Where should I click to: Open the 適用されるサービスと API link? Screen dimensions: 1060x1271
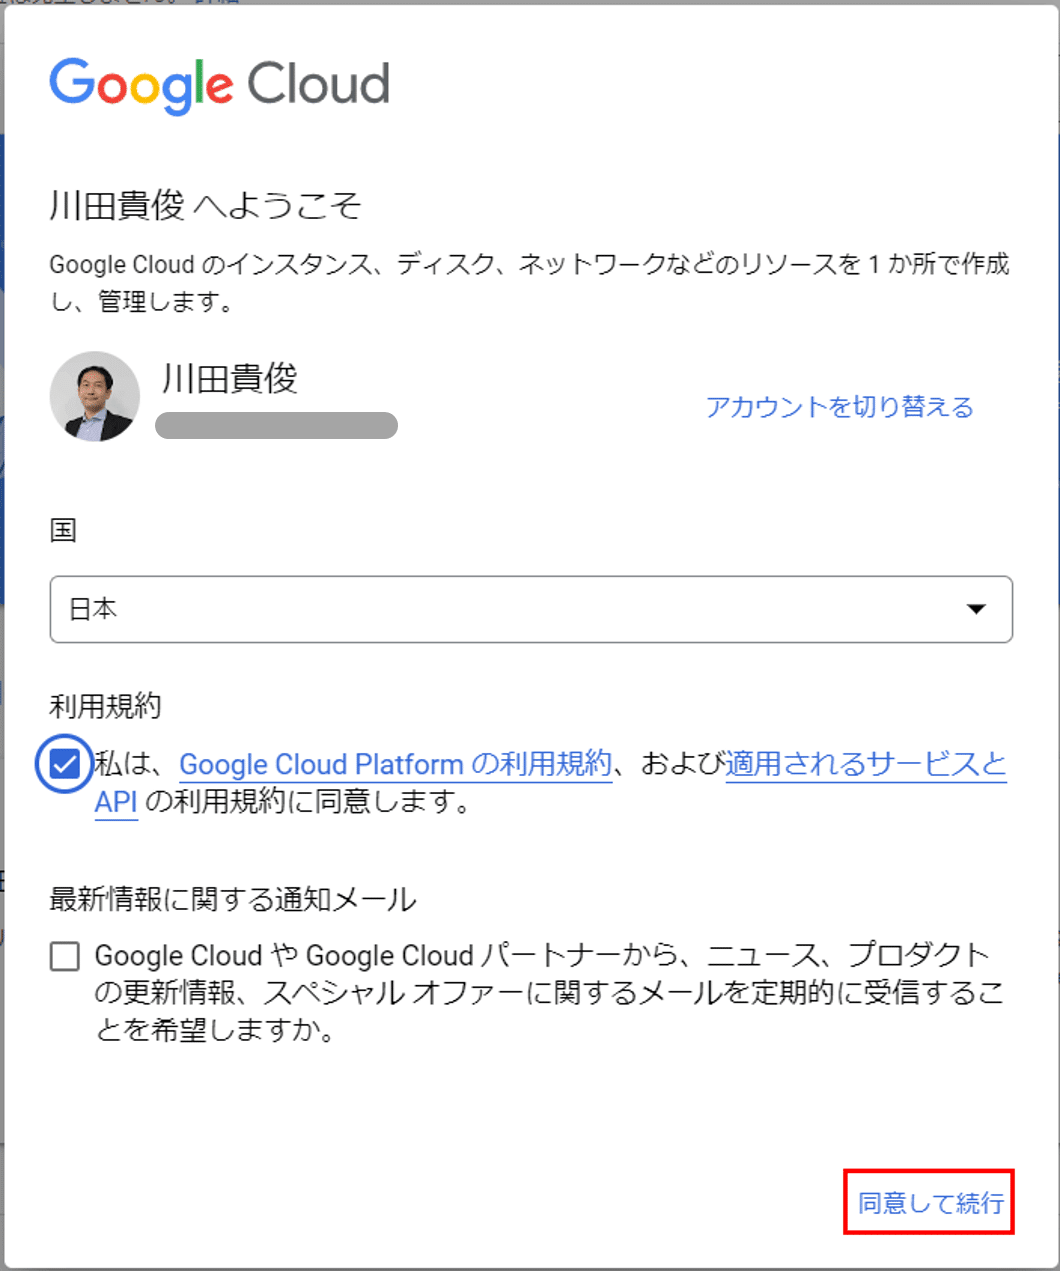(865, 765)
